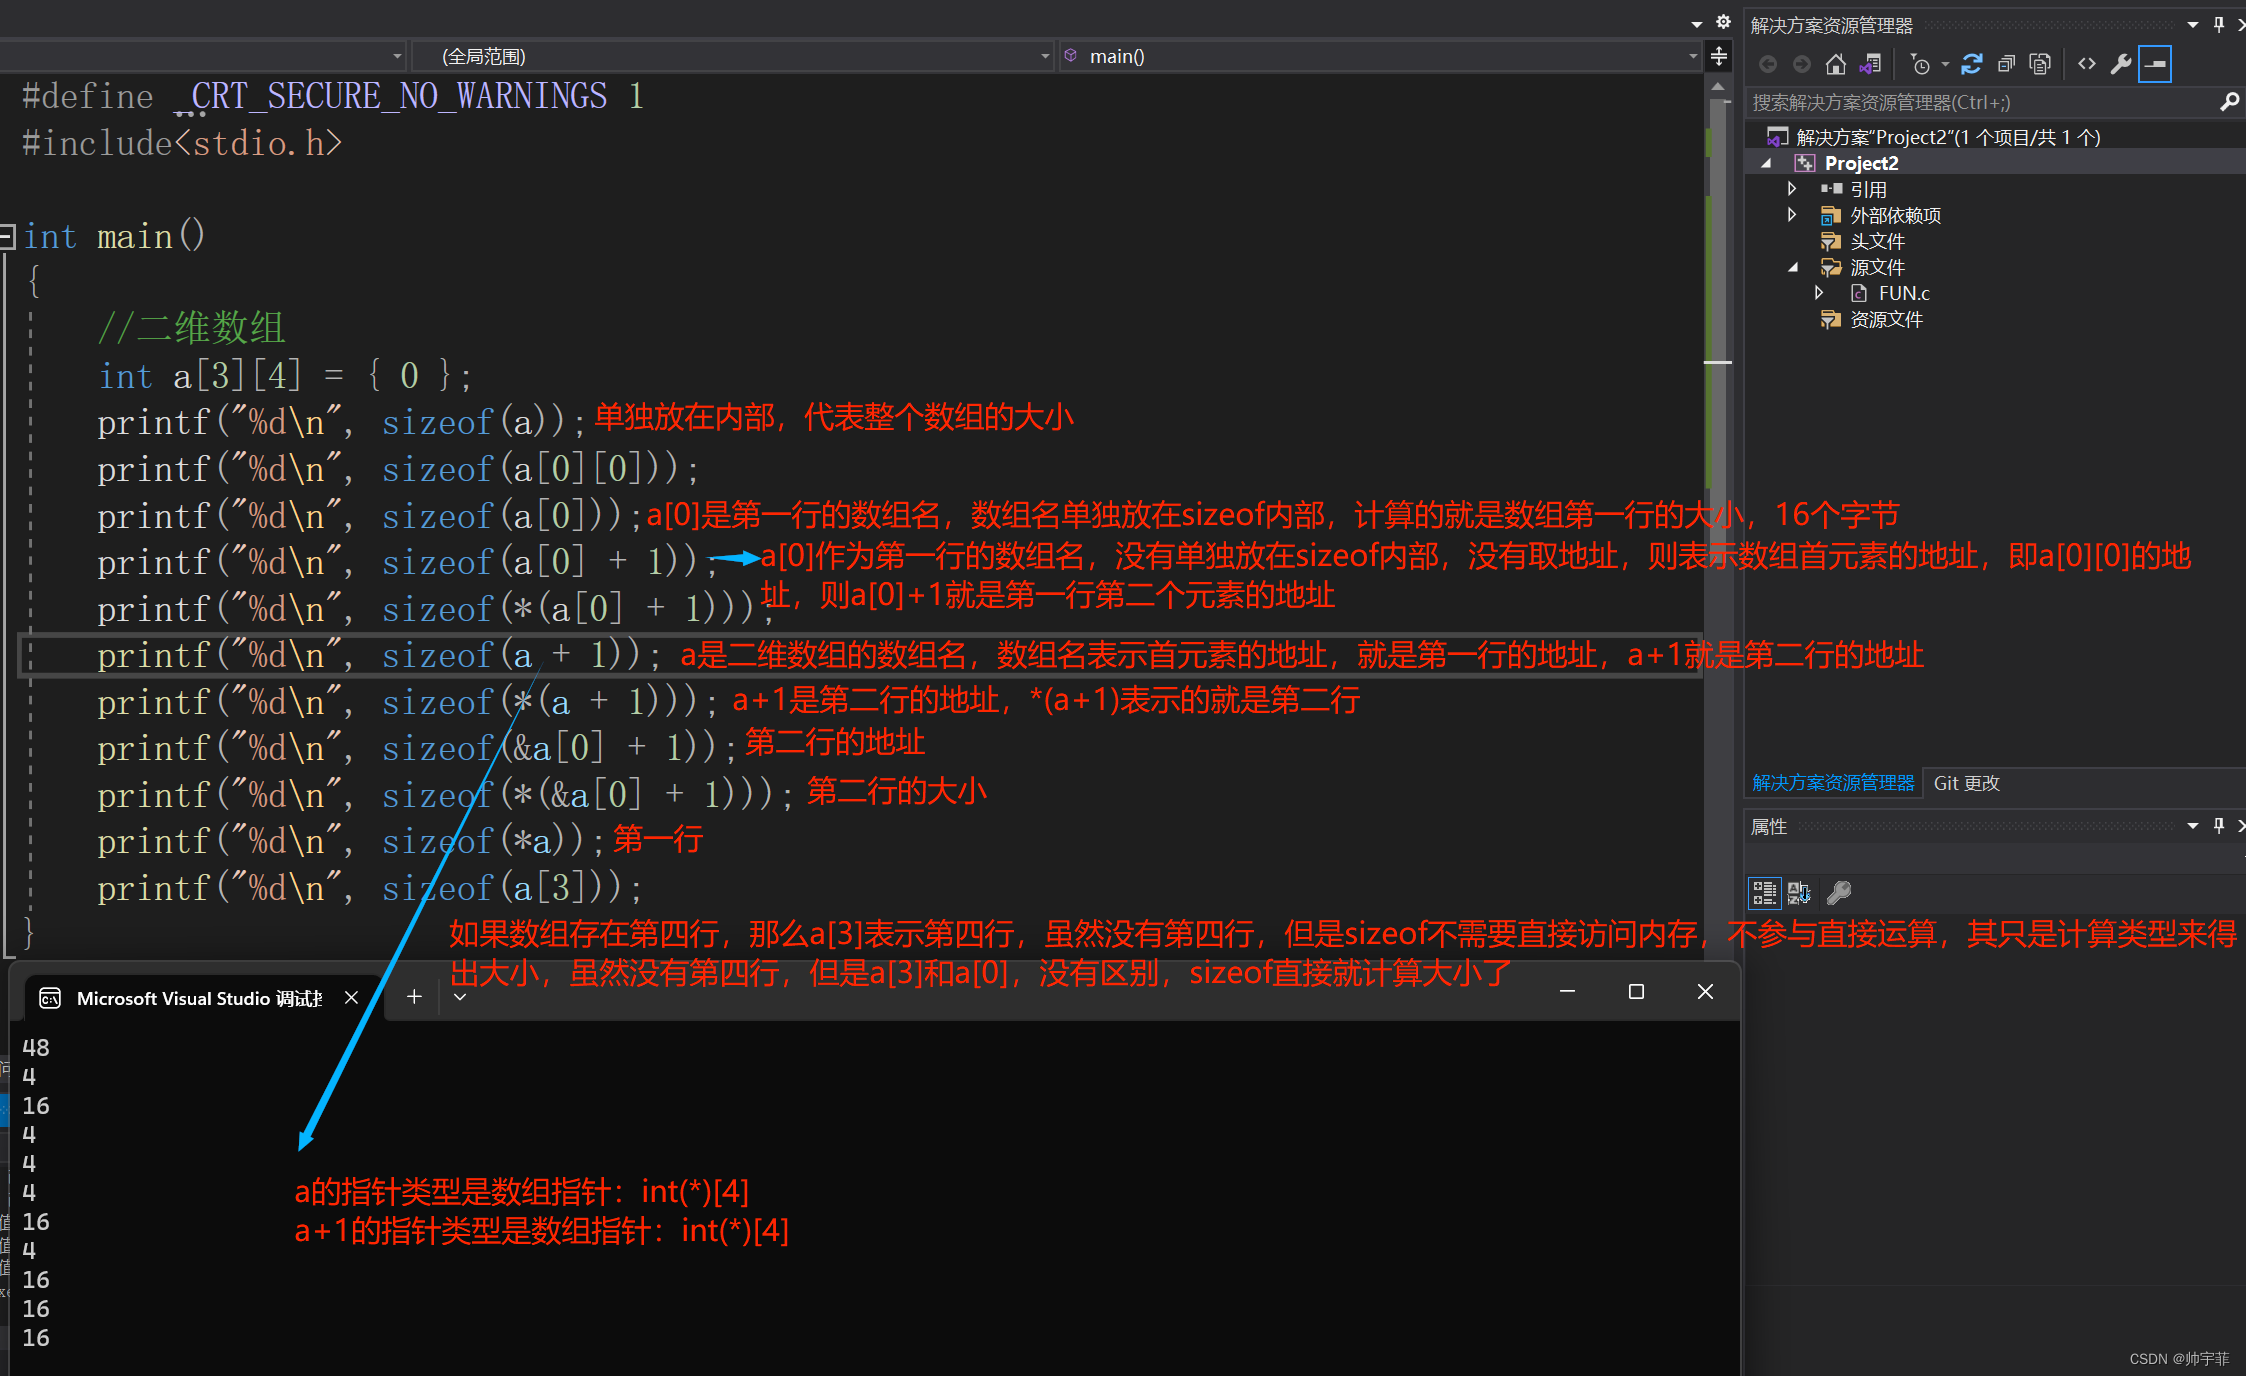Select the Project2 project item
This screenshot has height=1376, width=2246.
click(1861, 163)
